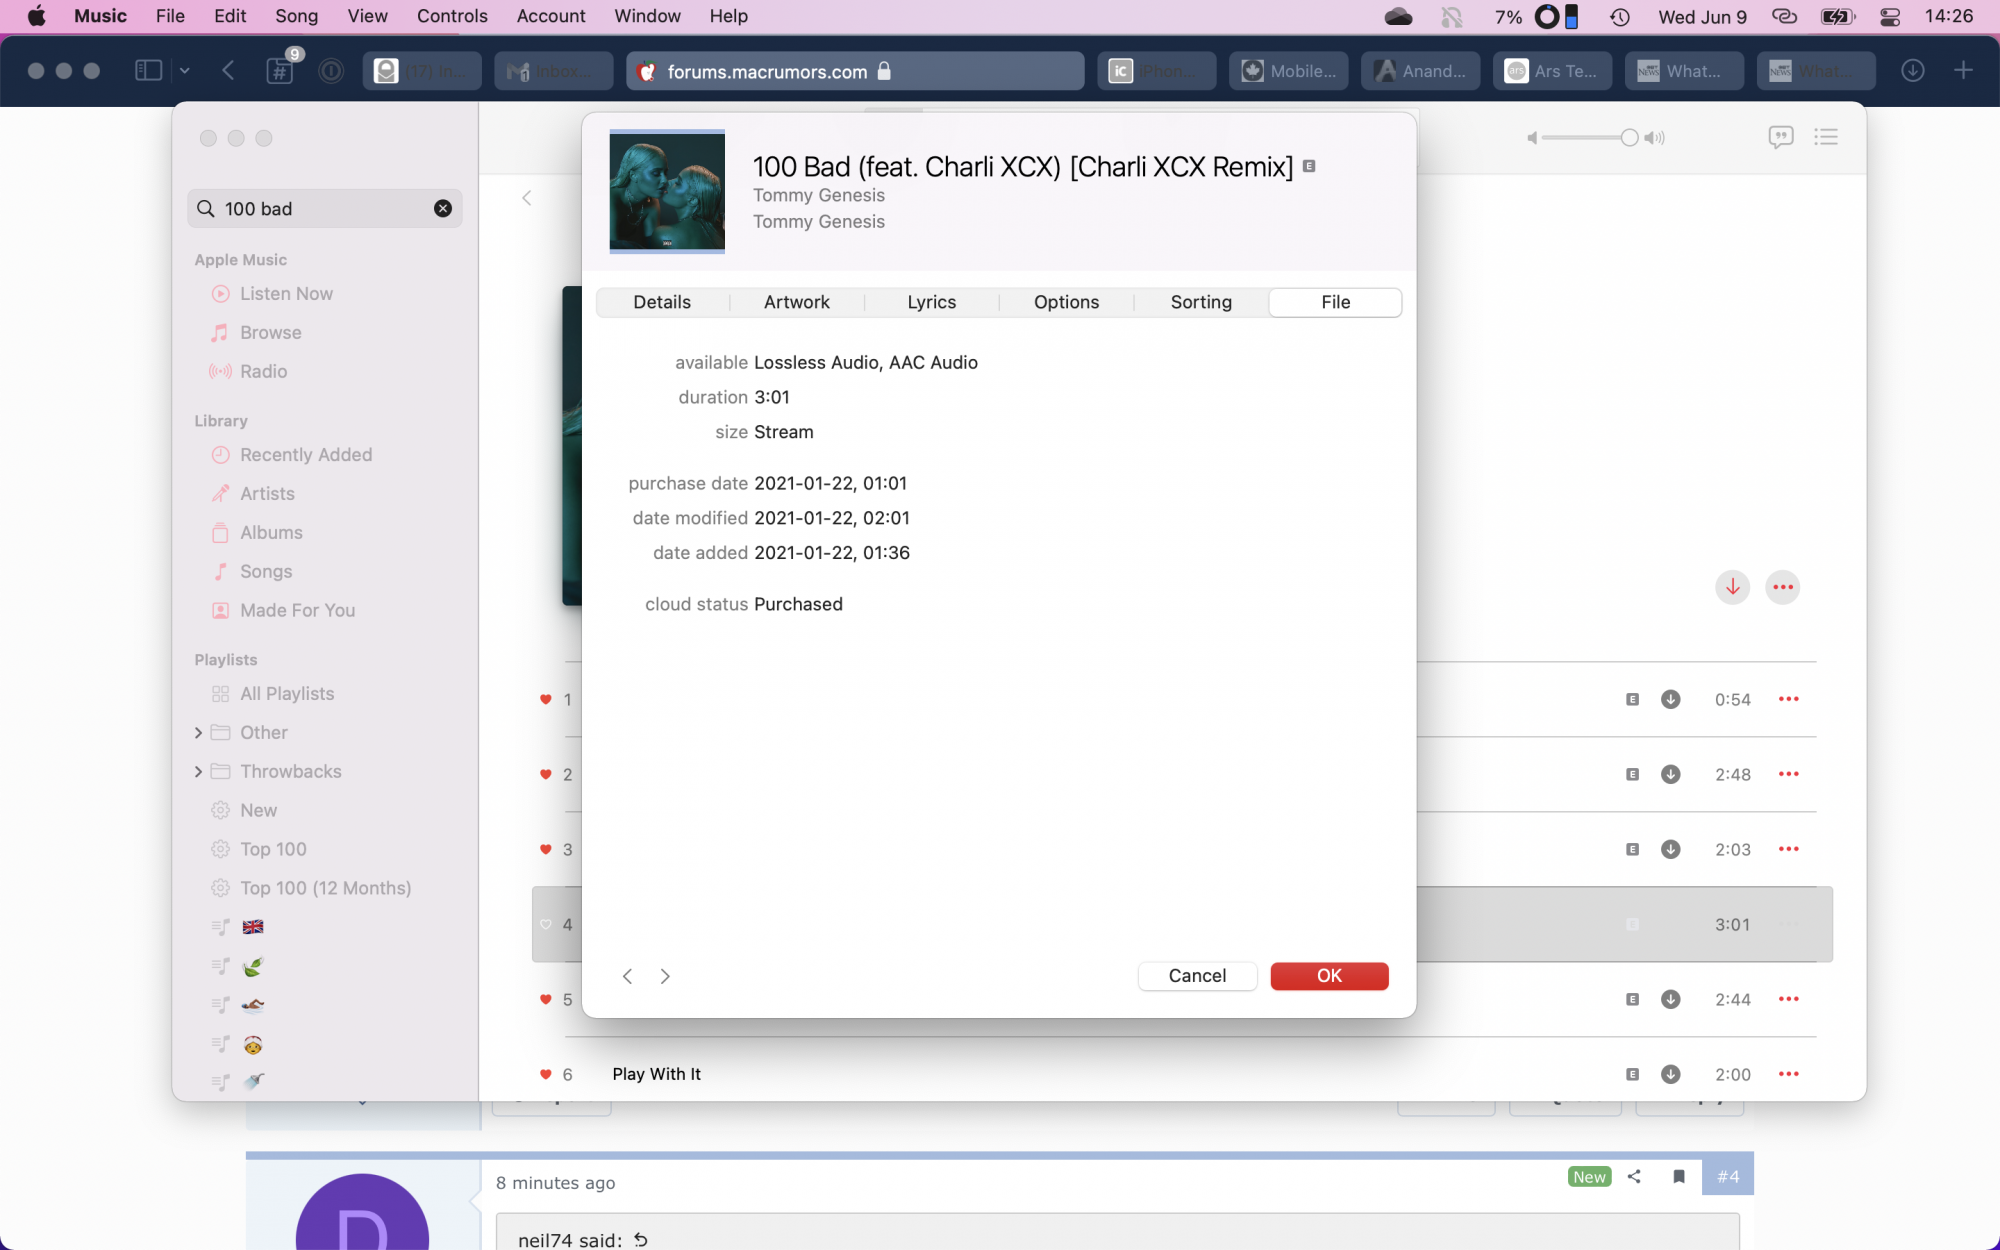Show the Up Next queue list
This screenshot has height=1250, width=2000.
tap(1826, 137)
